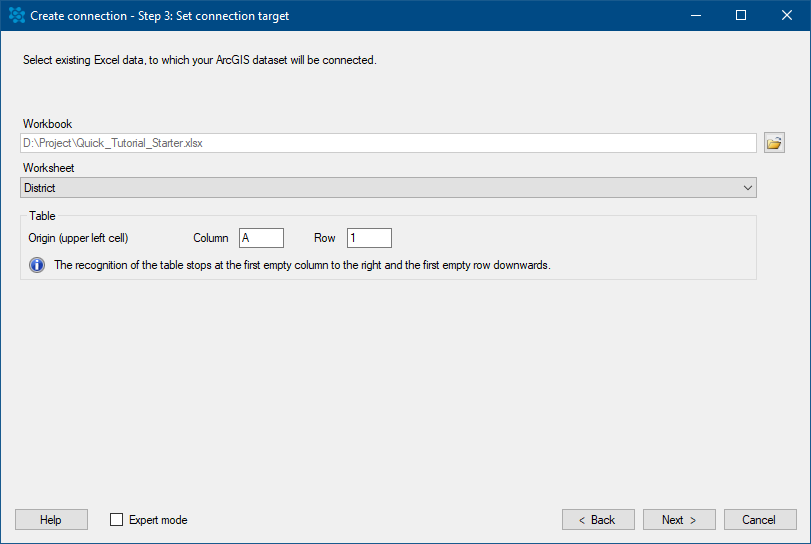Screen dimensions: 811x544
Task: Go to previous step with Back
Action: (598, 520)
